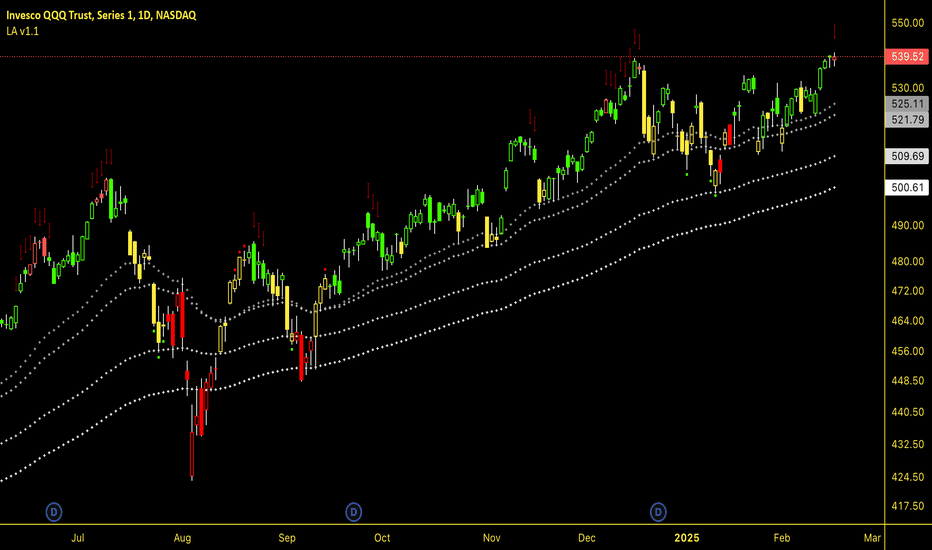Click the 509.69 indicator value label
Screen dimensions: 932x550
[x=908, y=156]
